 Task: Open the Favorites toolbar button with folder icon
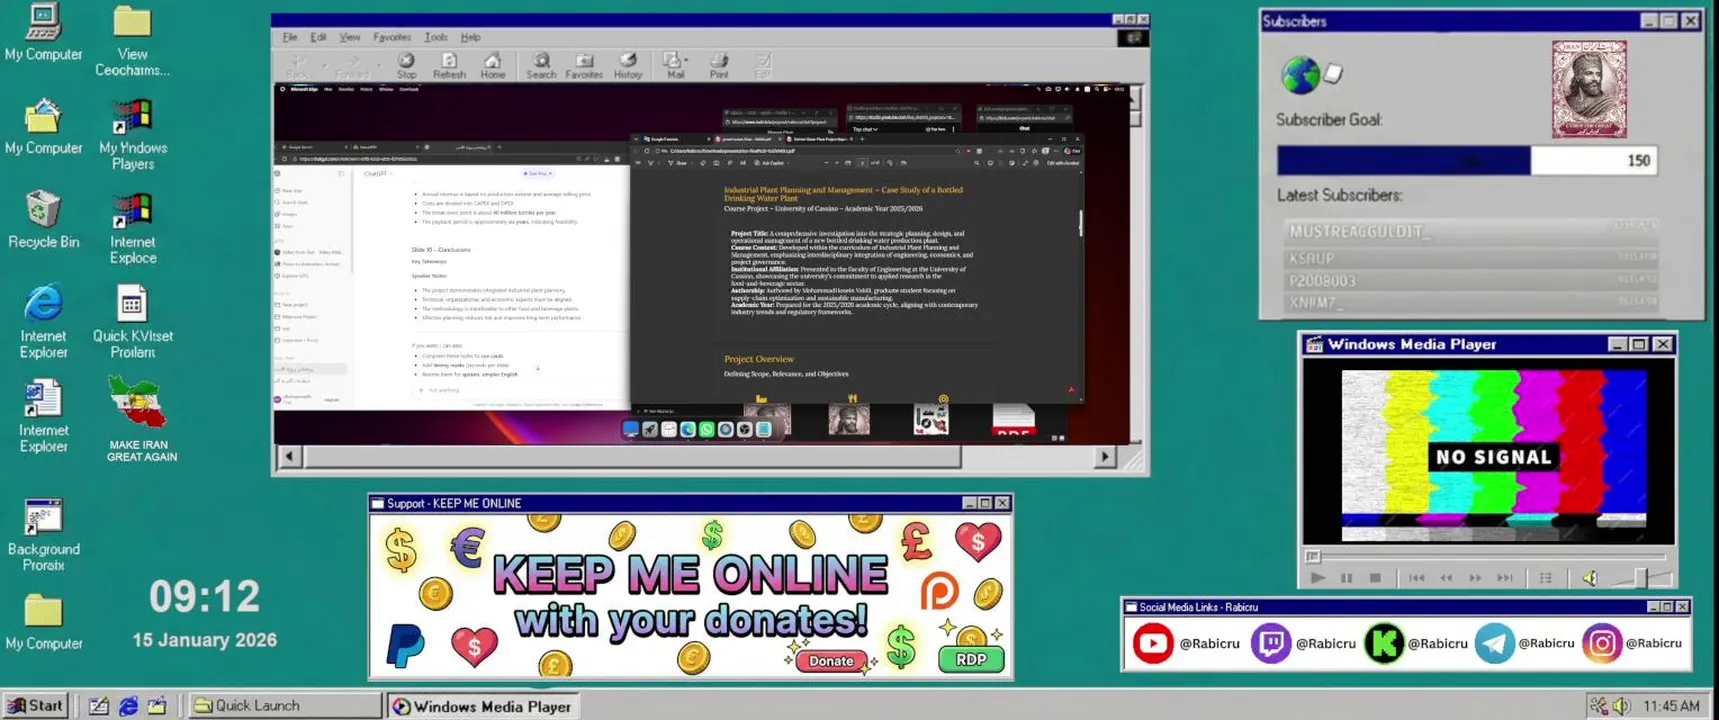coord(584,66)
